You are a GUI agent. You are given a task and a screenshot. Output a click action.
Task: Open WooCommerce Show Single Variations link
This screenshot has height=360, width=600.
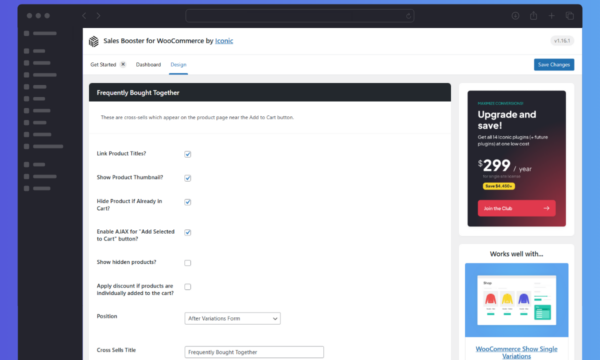[x=516, y=352]
